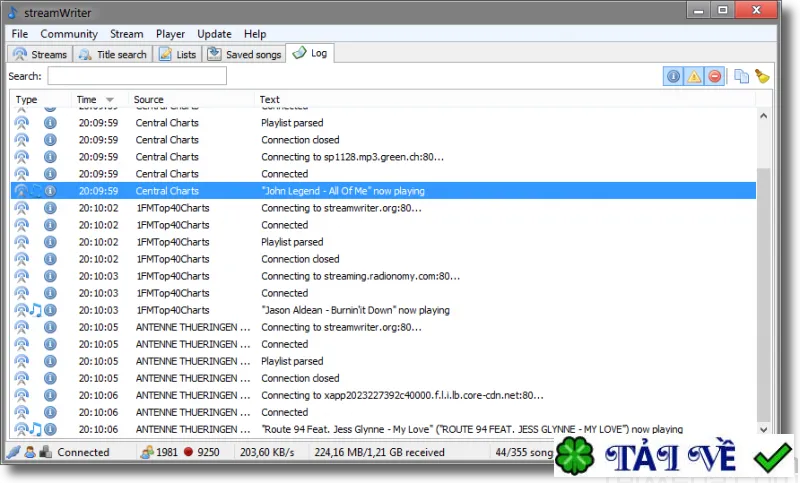Minimize the streamWriter window
This screenshot has height=483, width=800.
699,10
